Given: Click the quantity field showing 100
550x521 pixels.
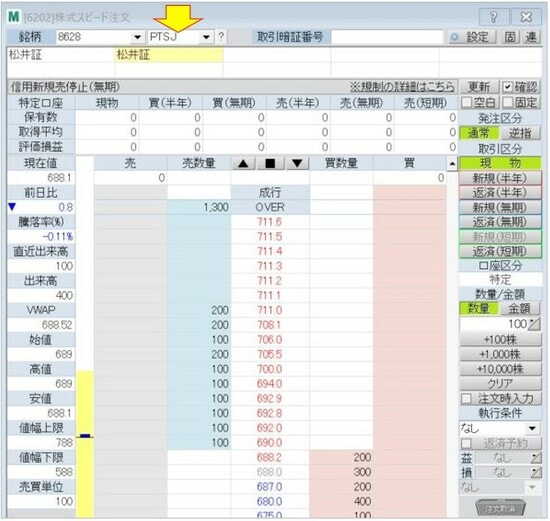Looking at the screenshot, I should [x=494, y=324].
